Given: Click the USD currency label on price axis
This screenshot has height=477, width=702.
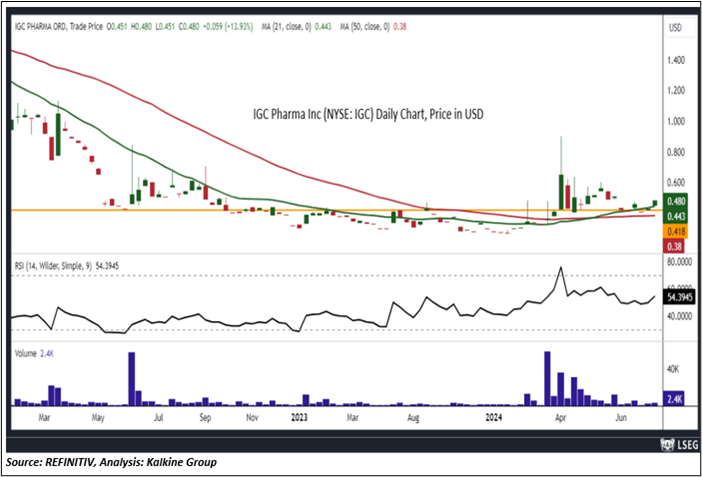Looking at the screenshot, I should [675, 28].
